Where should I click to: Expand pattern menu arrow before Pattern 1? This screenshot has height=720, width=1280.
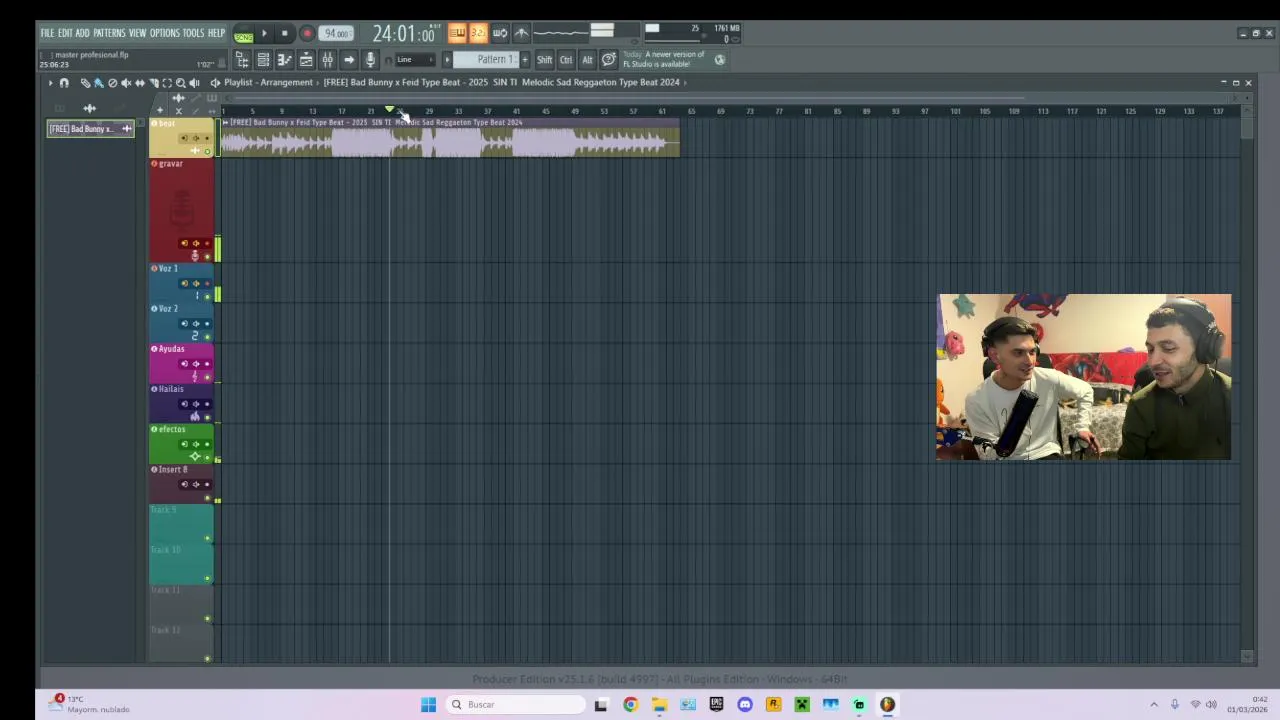(x=447, y=60)
